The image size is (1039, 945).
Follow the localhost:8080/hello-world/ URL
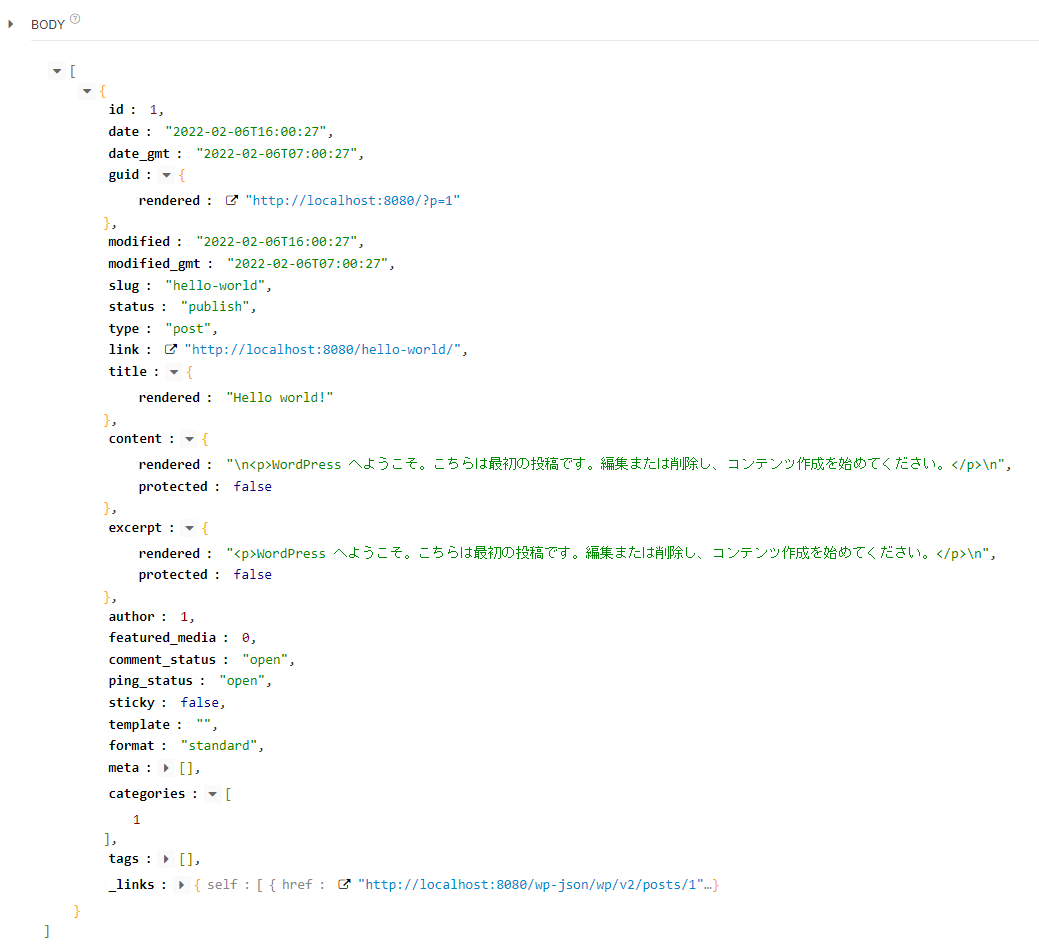tap(323, 350)
